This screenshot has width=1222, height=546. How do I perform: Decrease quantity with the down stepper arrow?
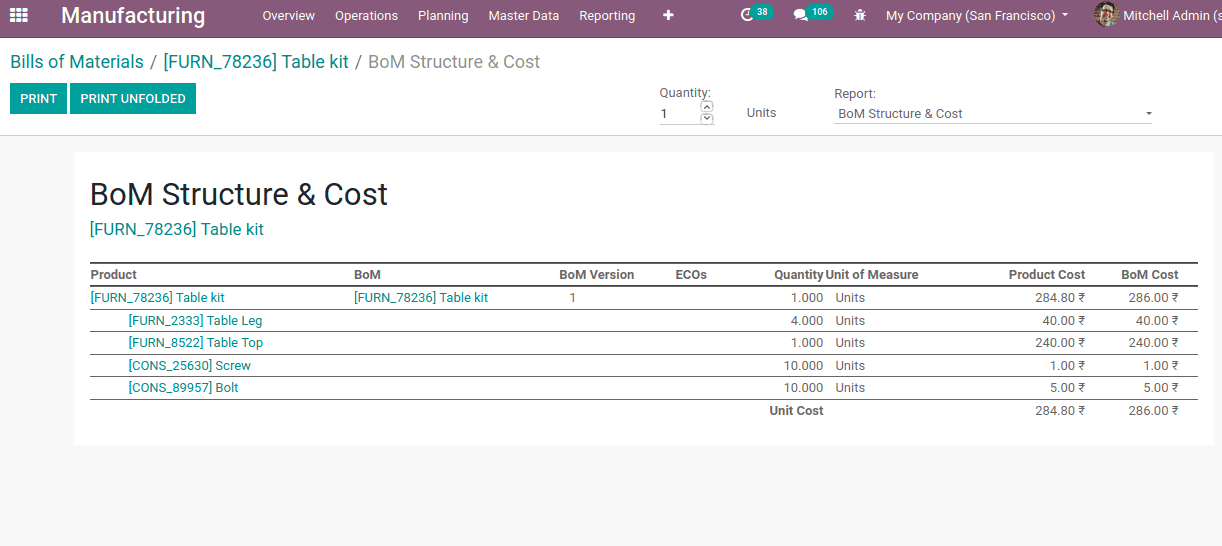click(x=707, y=119)
